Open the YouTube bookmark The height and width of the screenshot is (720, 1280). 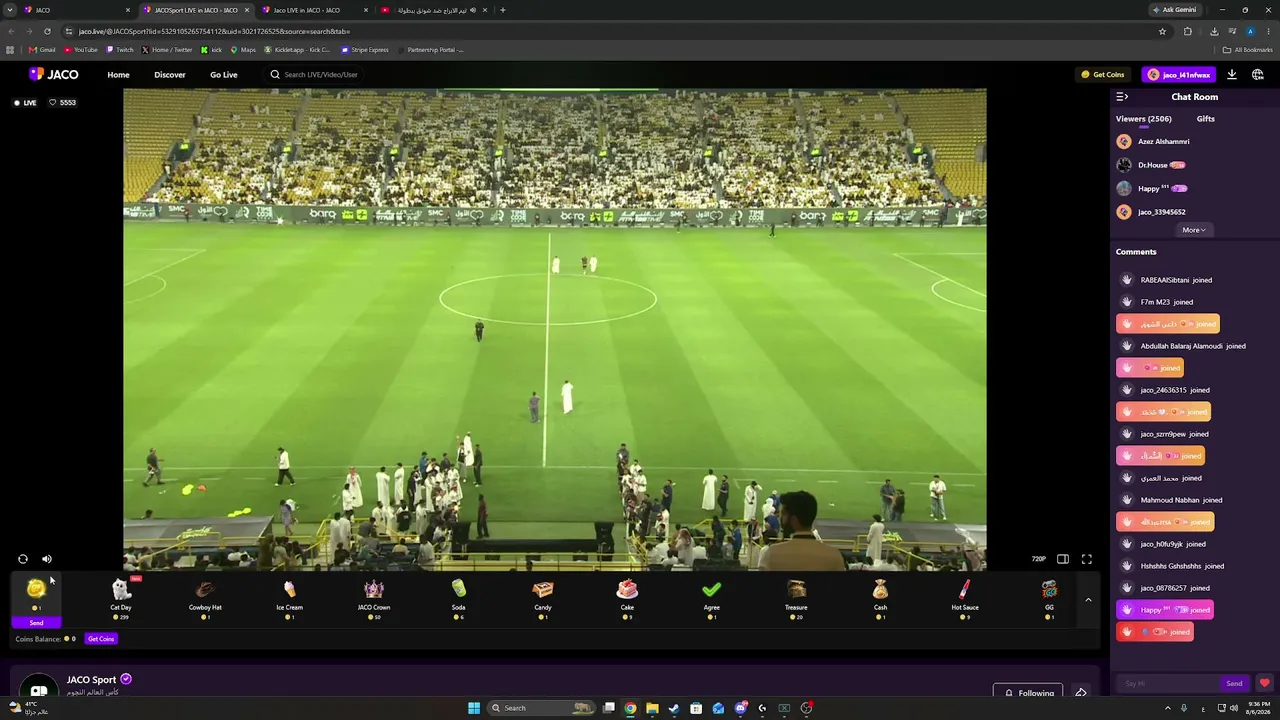tap(81, 50)
